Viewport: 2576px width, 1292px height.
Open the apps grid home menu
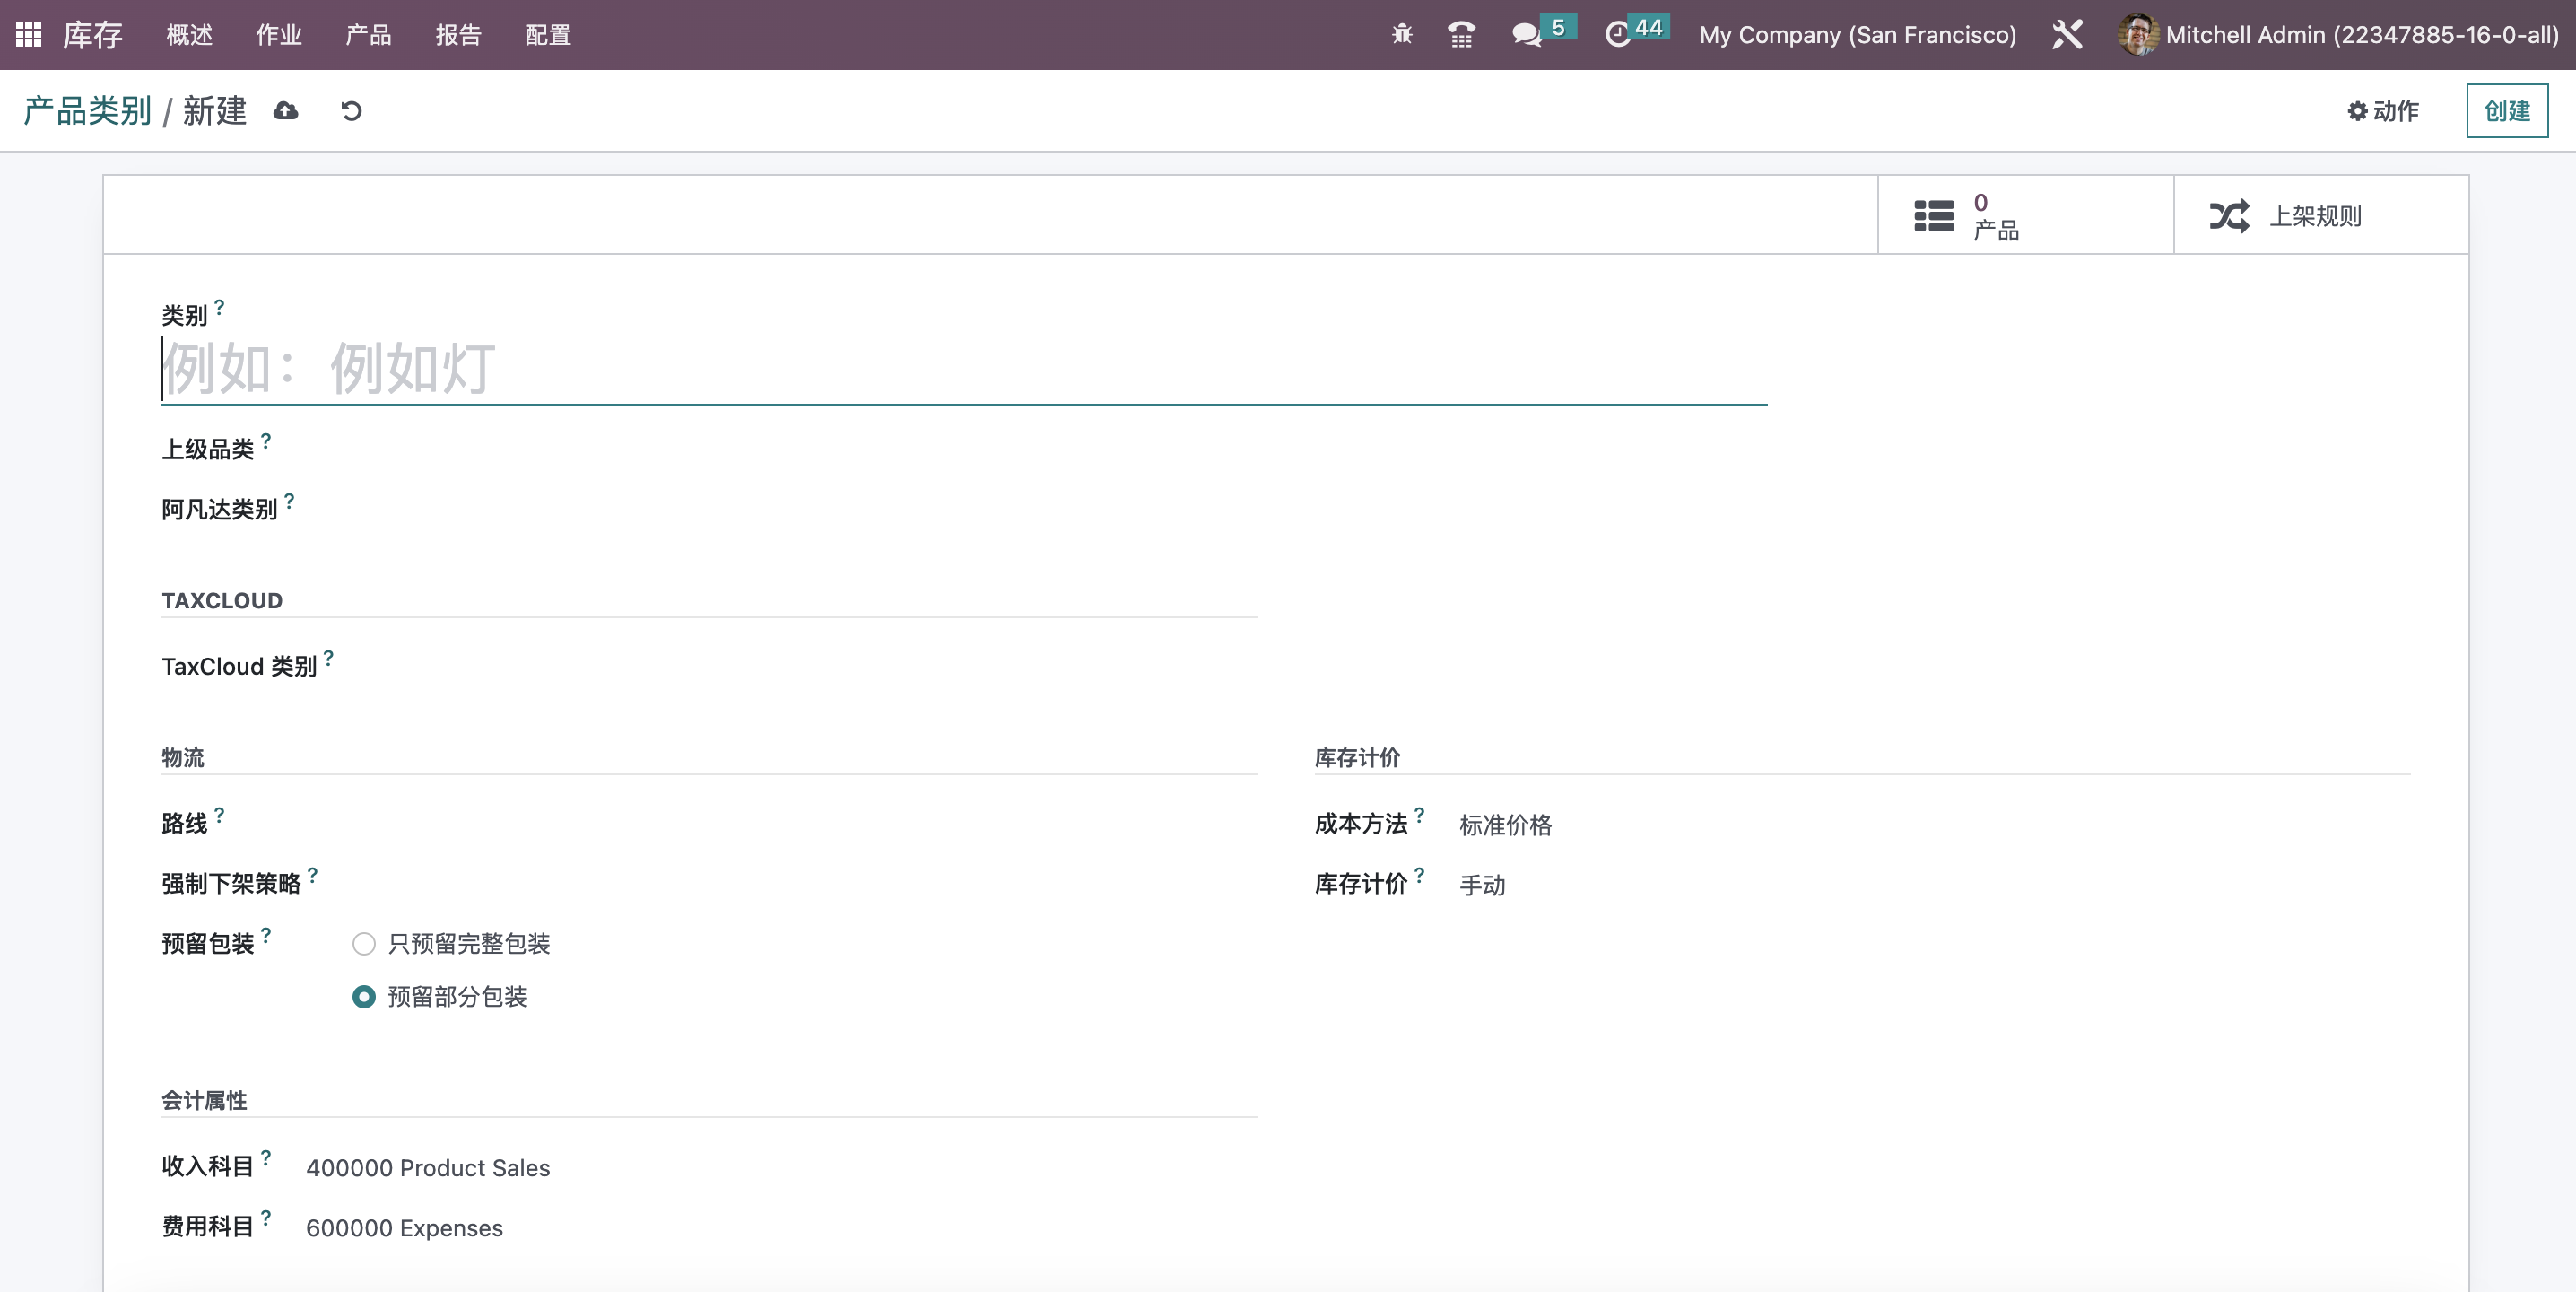pyautogui.click(x=28, y=35)
